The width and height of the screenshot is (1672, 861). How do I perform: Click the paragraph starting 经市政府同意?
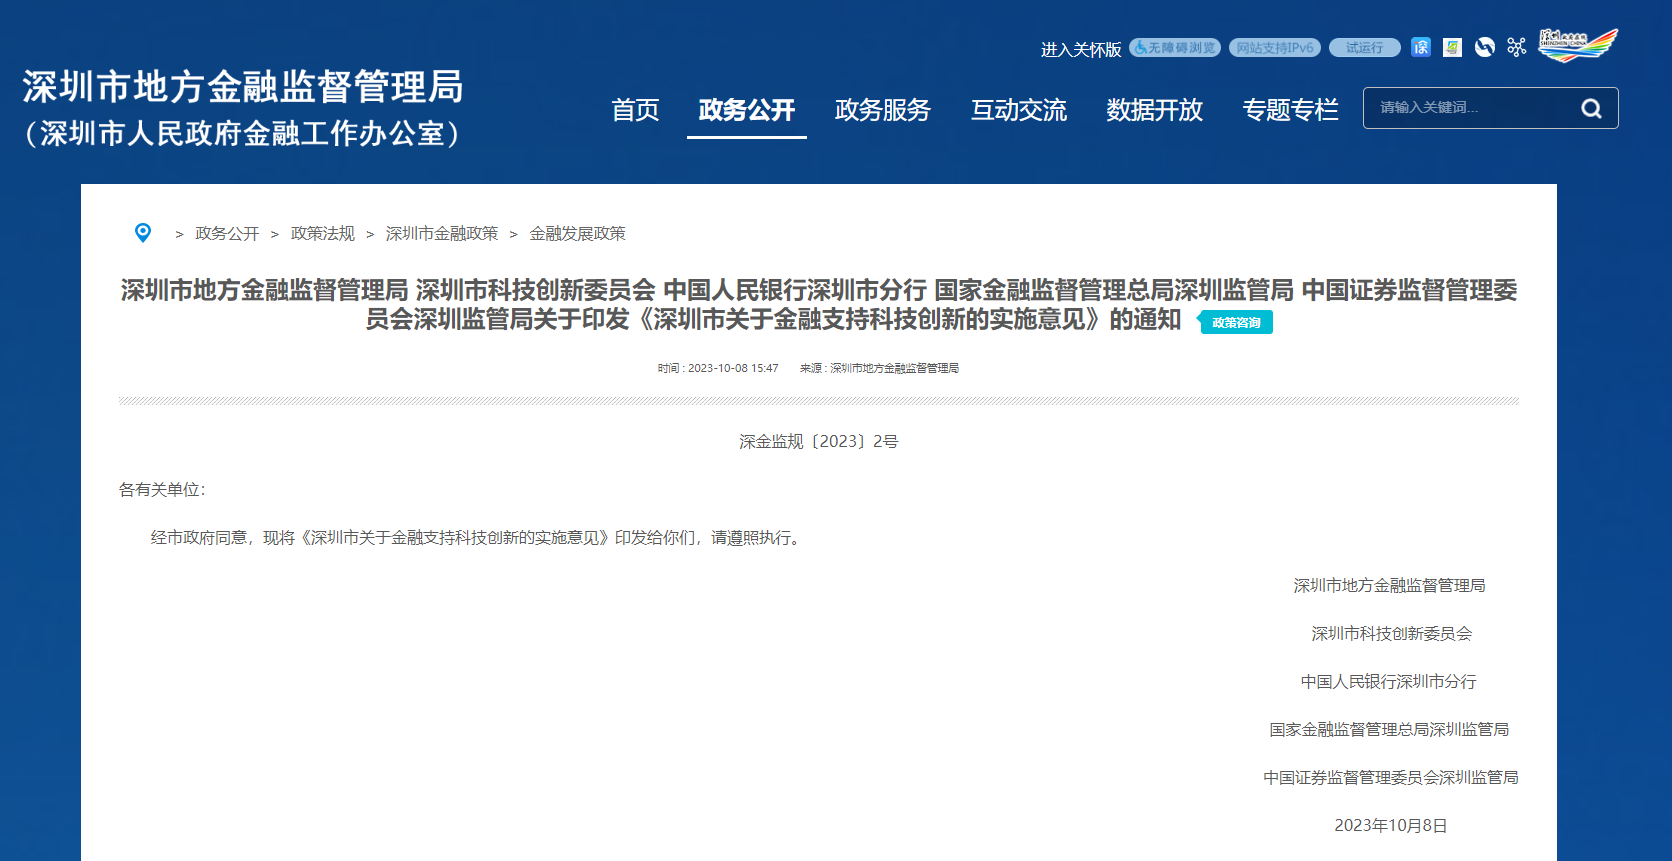coord(478,537)
